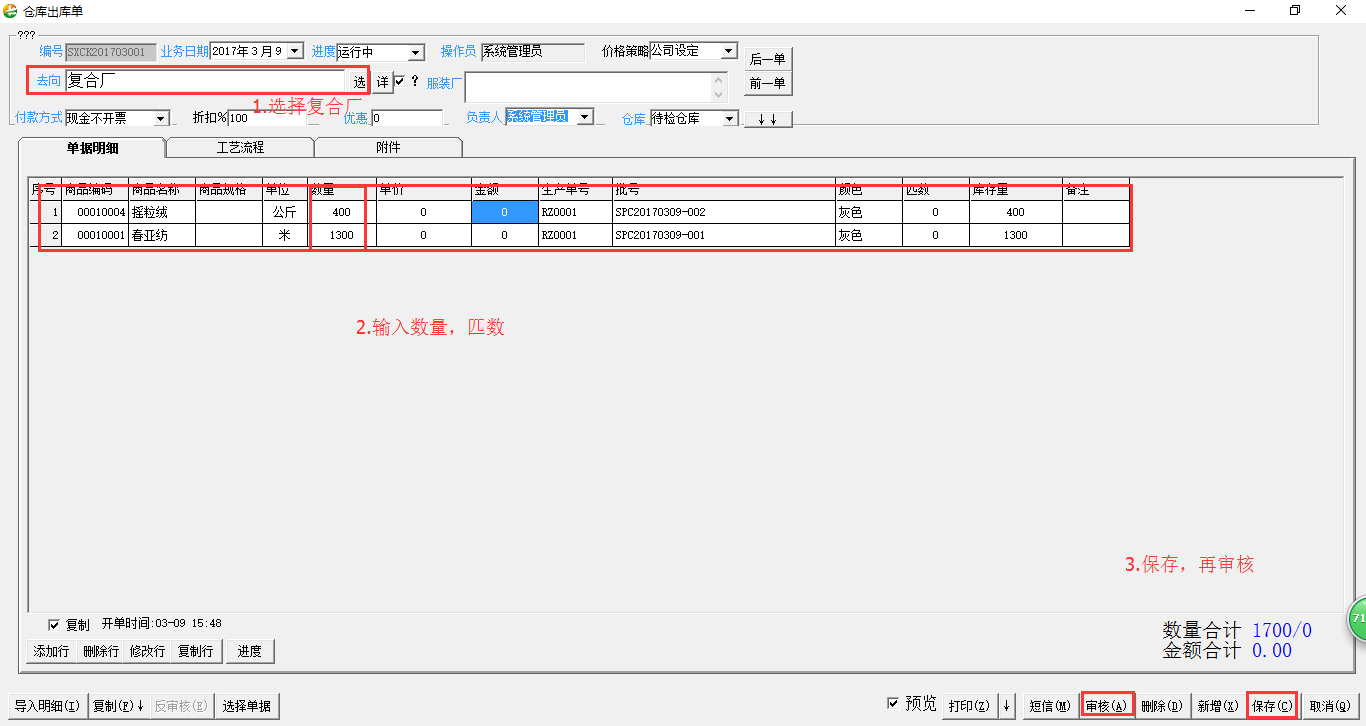This screenshot has width=1366, height=726.
Task: Switch to the 工艺流程 tab
Action: [x=240, y=147]
